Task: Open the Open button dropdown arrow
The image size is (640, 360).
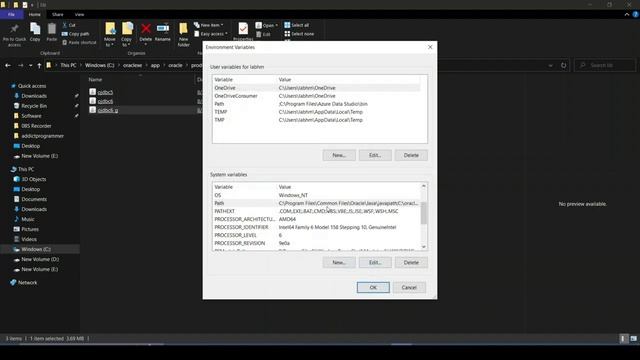Action: click(276, 25)
